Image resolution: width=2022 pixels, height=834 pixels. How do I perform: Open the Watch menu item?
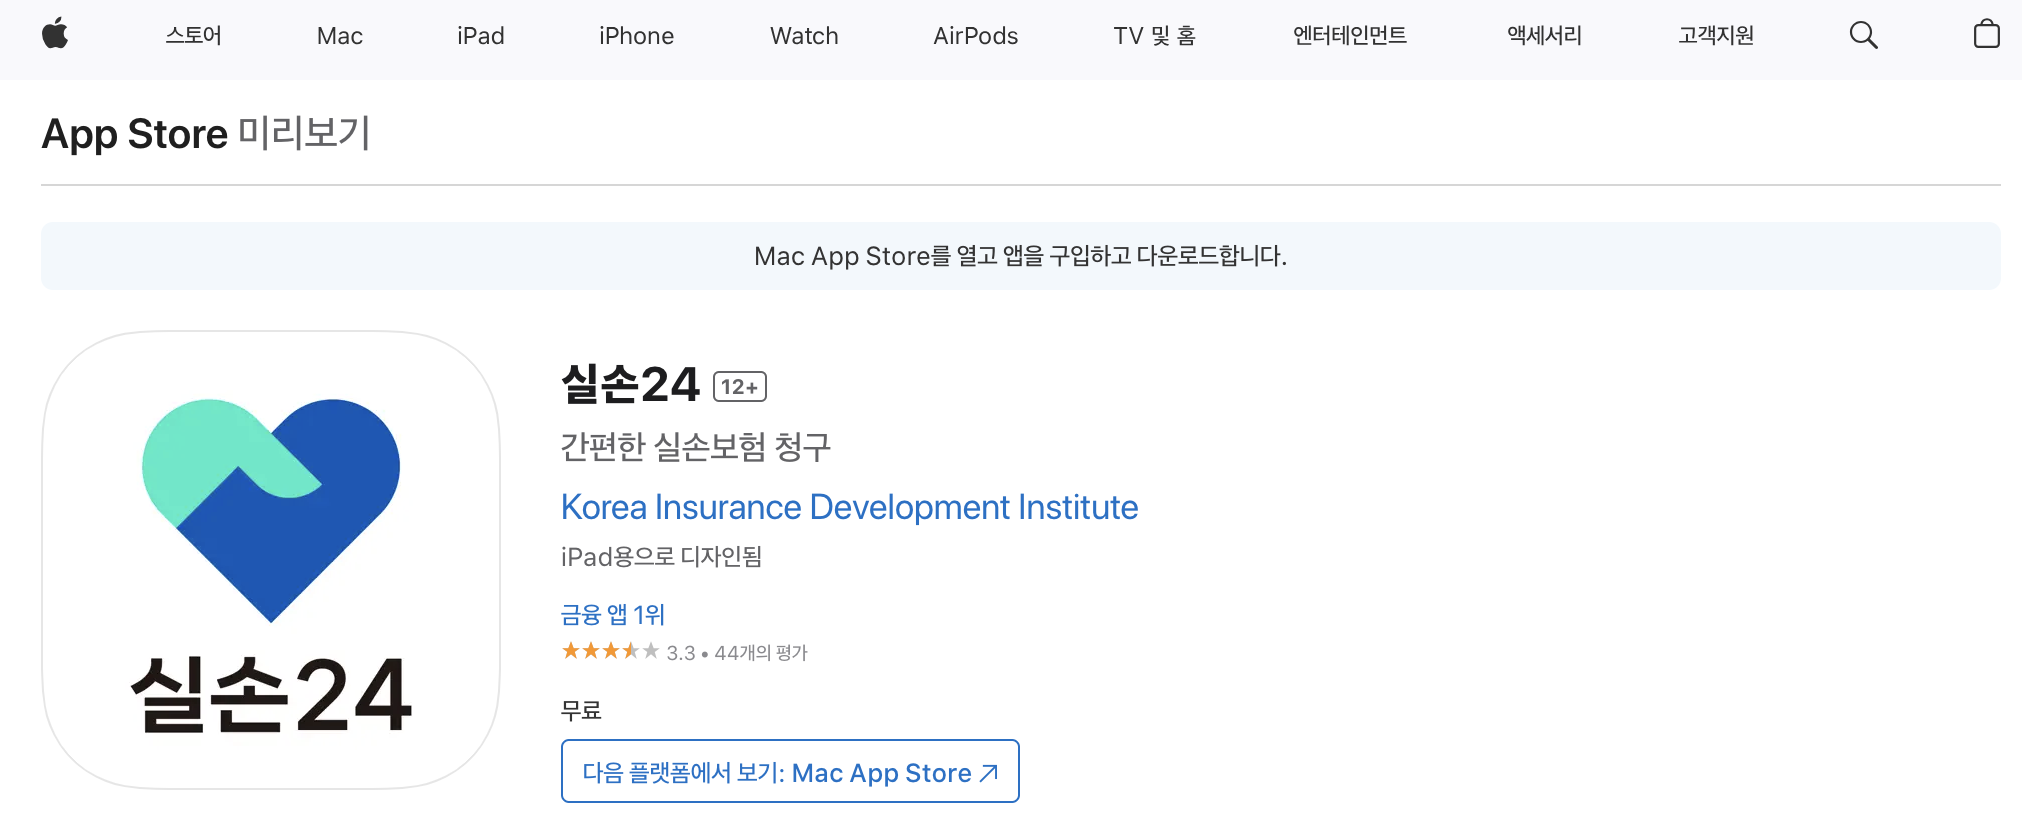click(x=804, y=36)
